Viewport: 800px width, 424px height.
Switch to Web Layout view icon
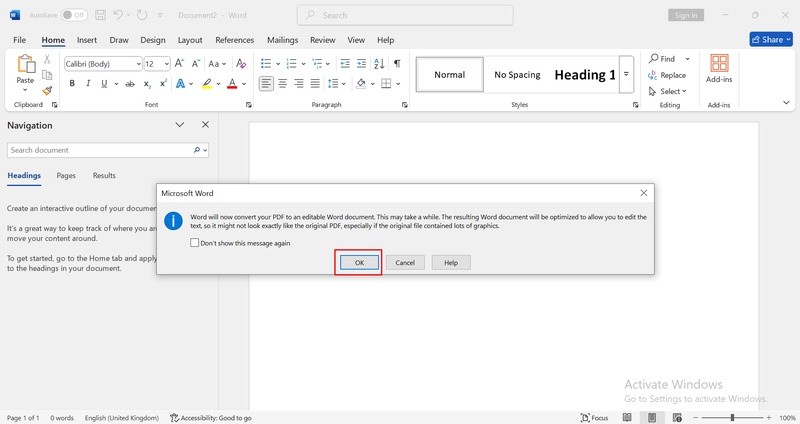pyautogui.click(x=677, y=417)
